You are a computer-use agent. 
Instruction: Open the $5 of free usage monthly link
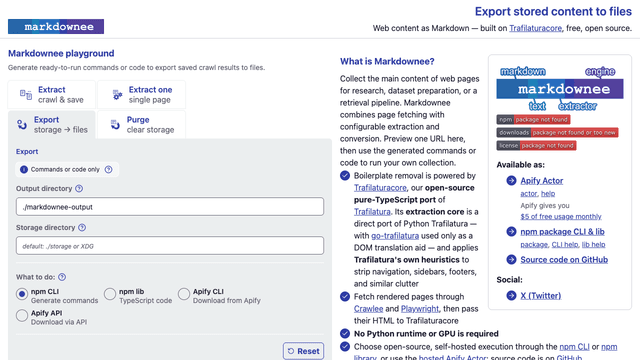(x=561, y=216)
